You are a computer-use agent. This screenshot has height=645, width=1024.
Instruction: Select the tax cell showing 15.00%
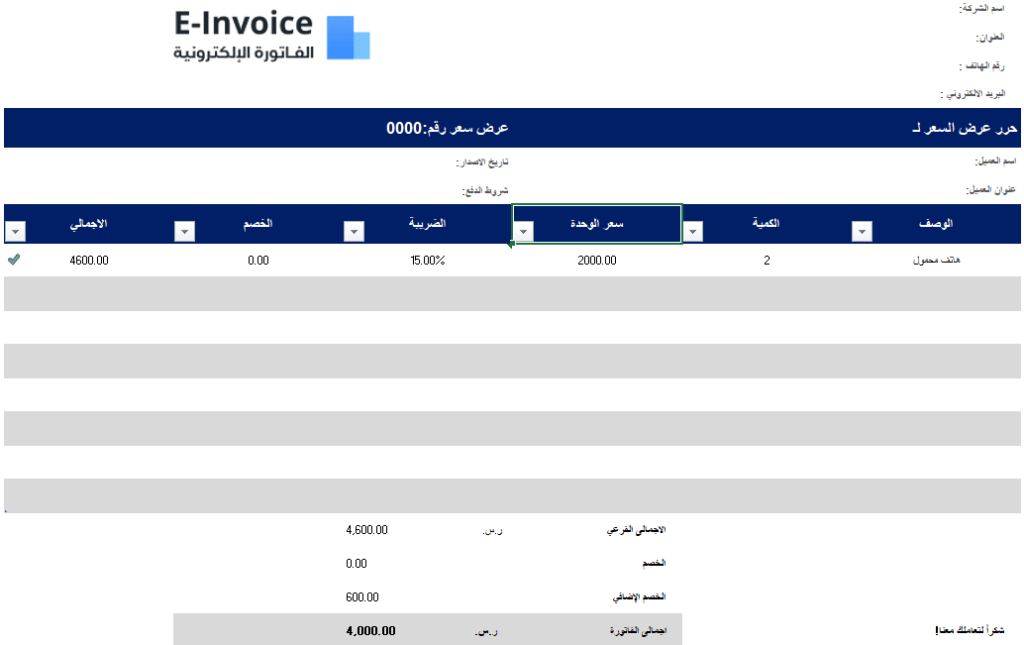point(427,260)
